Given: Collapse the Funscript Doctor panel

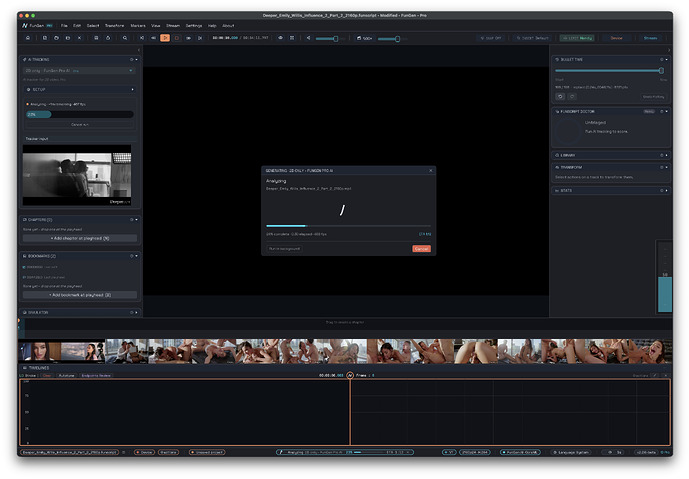Looking at the screenshot, I should [667, 112].
